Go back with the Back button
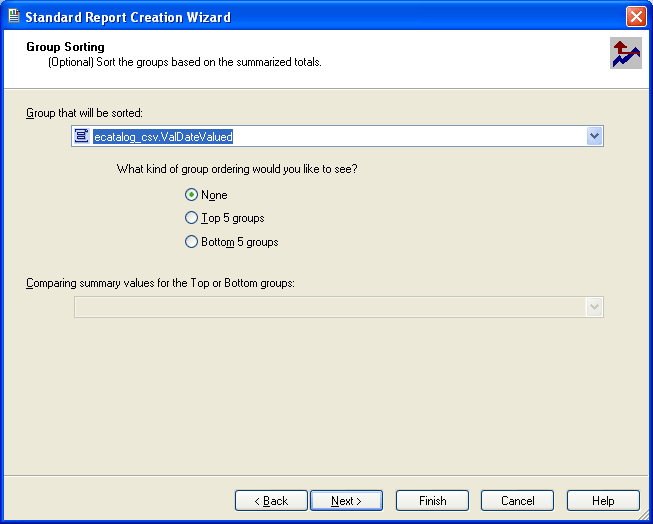The width and height of the screenshot is (653, 524). point(271,500)
